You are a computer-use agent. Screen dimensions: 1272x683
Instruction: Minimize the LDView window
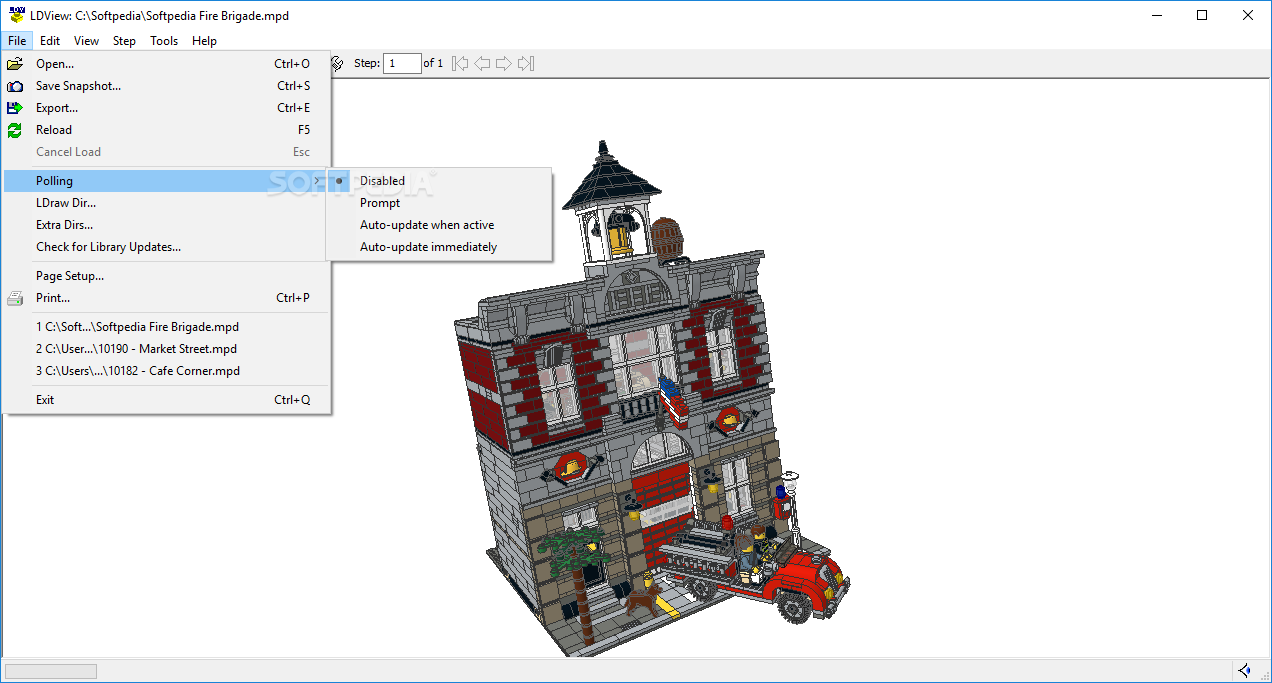click(1156, 15)
